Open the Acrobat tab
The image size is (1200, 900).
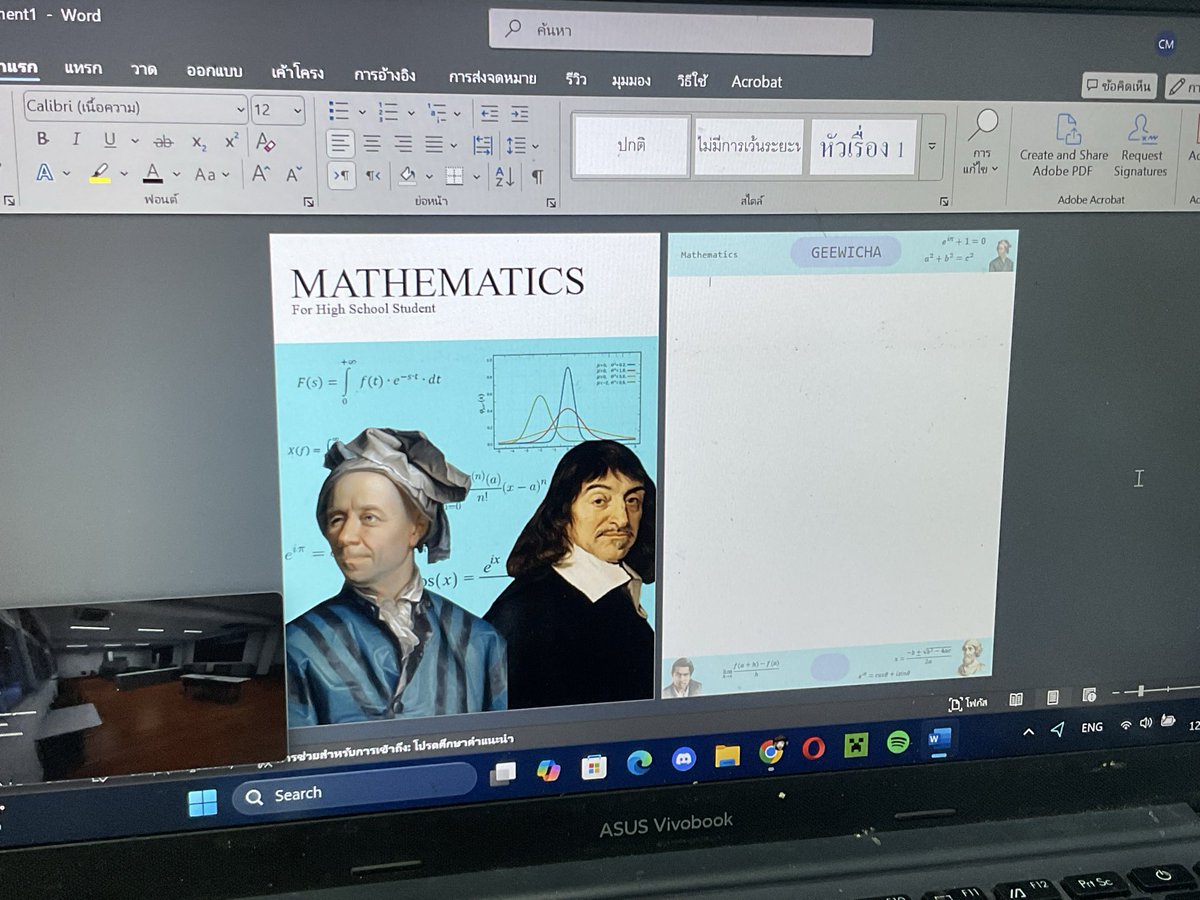[x=756, y=82]
